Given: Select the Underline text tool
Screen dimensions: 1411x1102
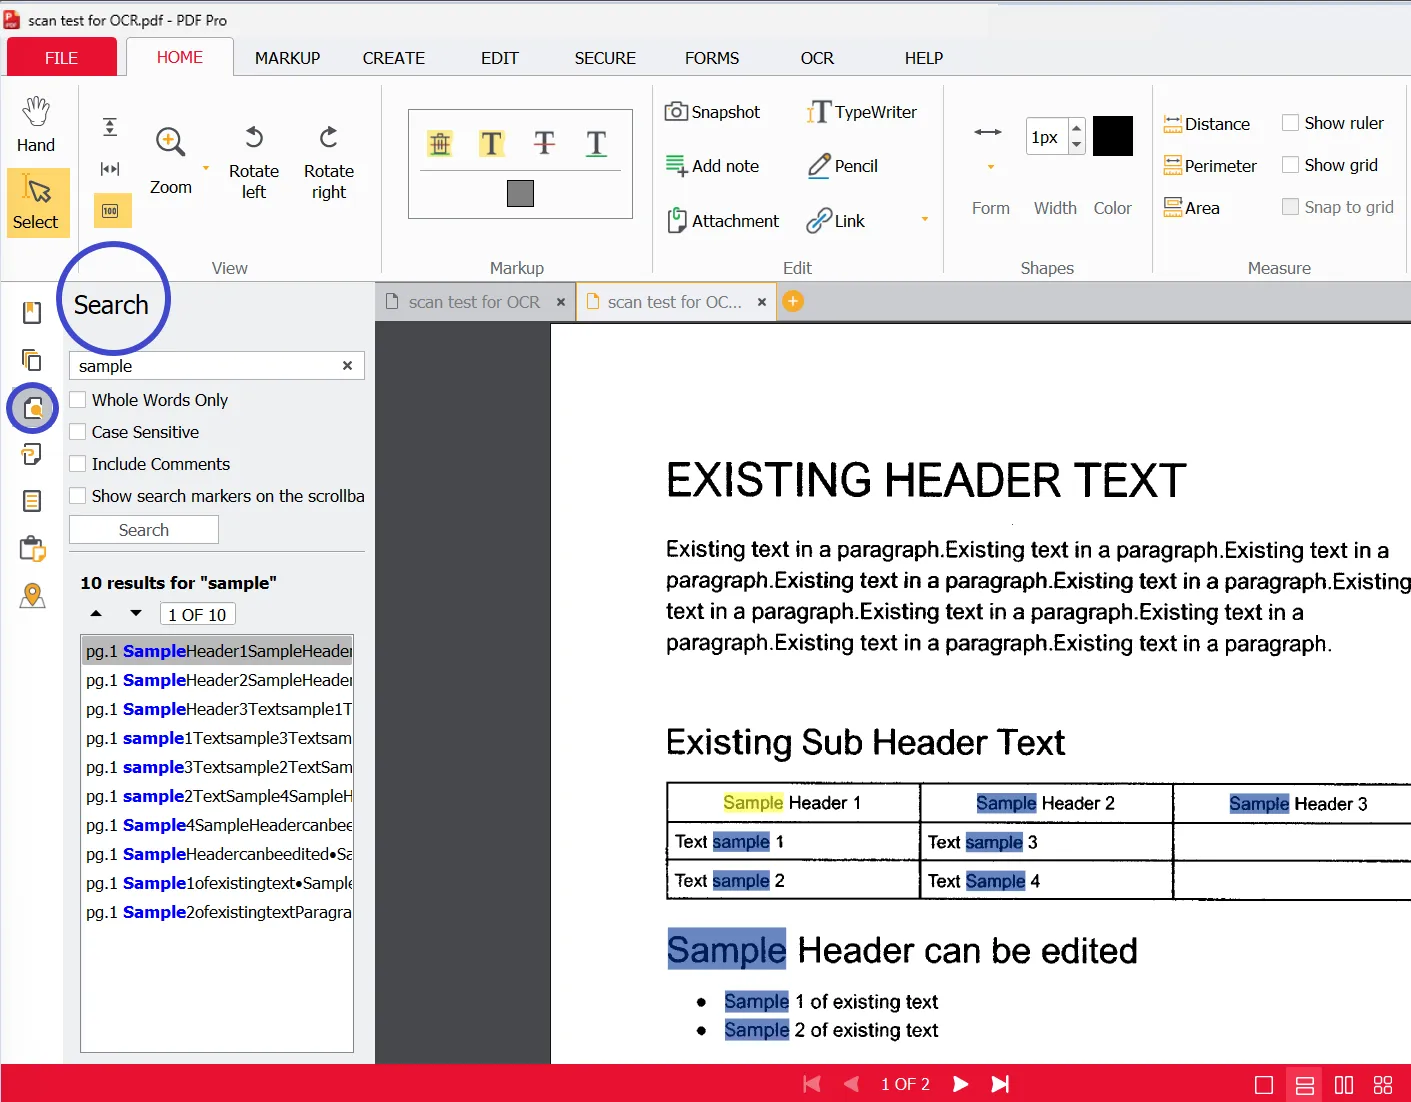Looking at the screenshot, I should click(596, 144).
